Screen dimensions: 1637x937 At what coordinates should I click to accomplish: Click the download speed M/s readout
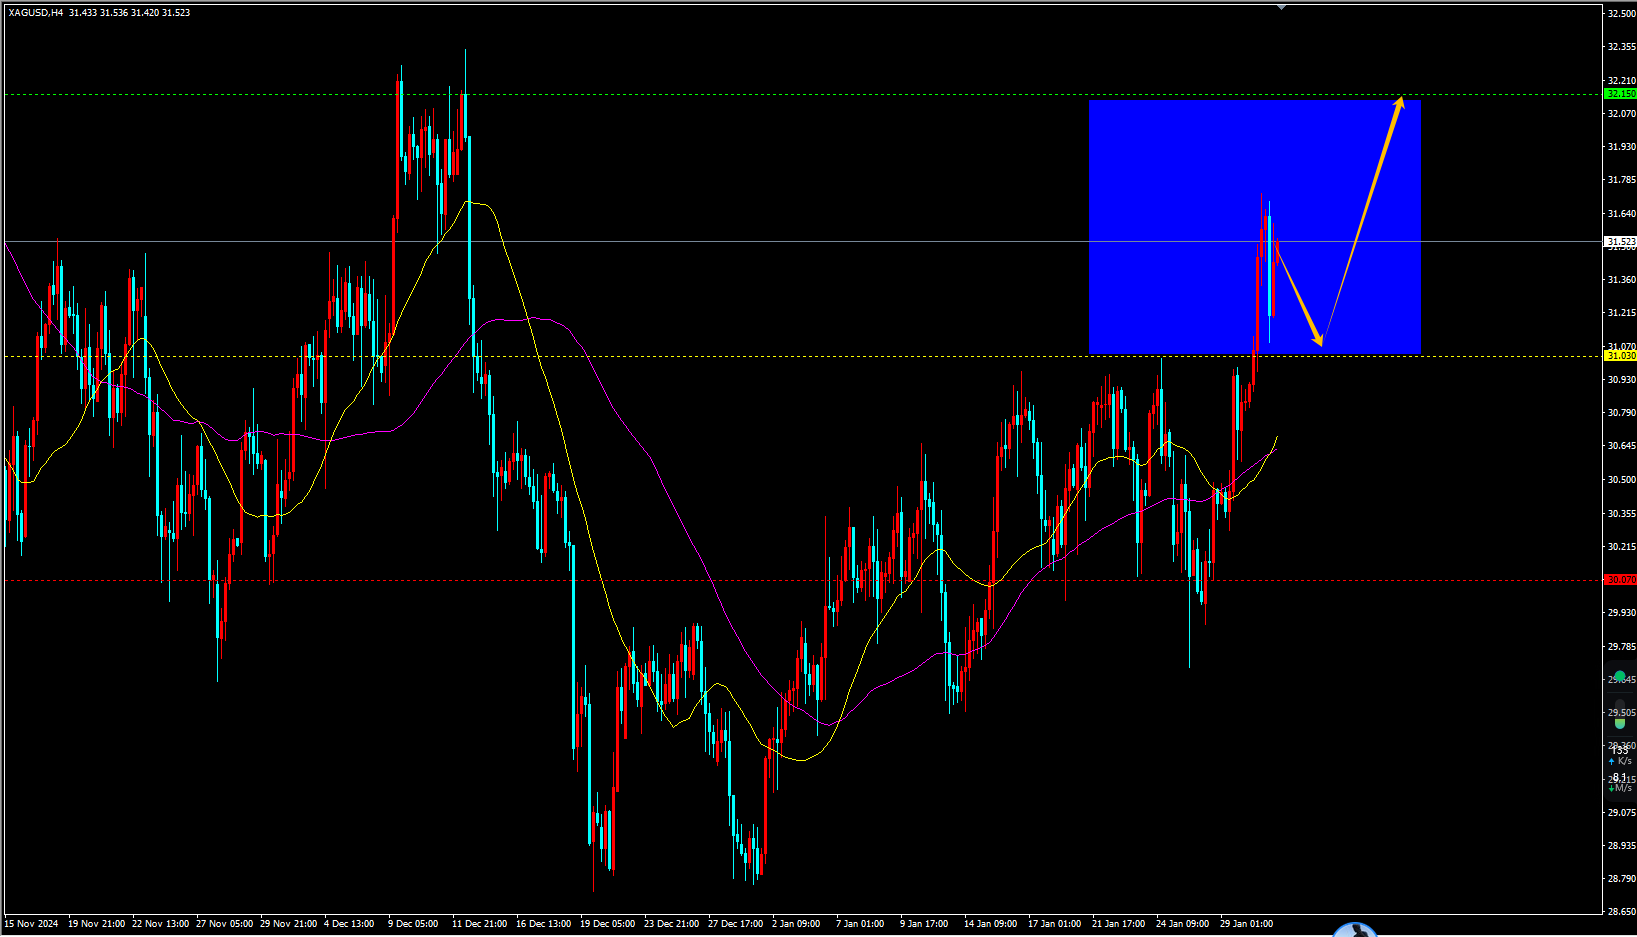click(1620, 782)
